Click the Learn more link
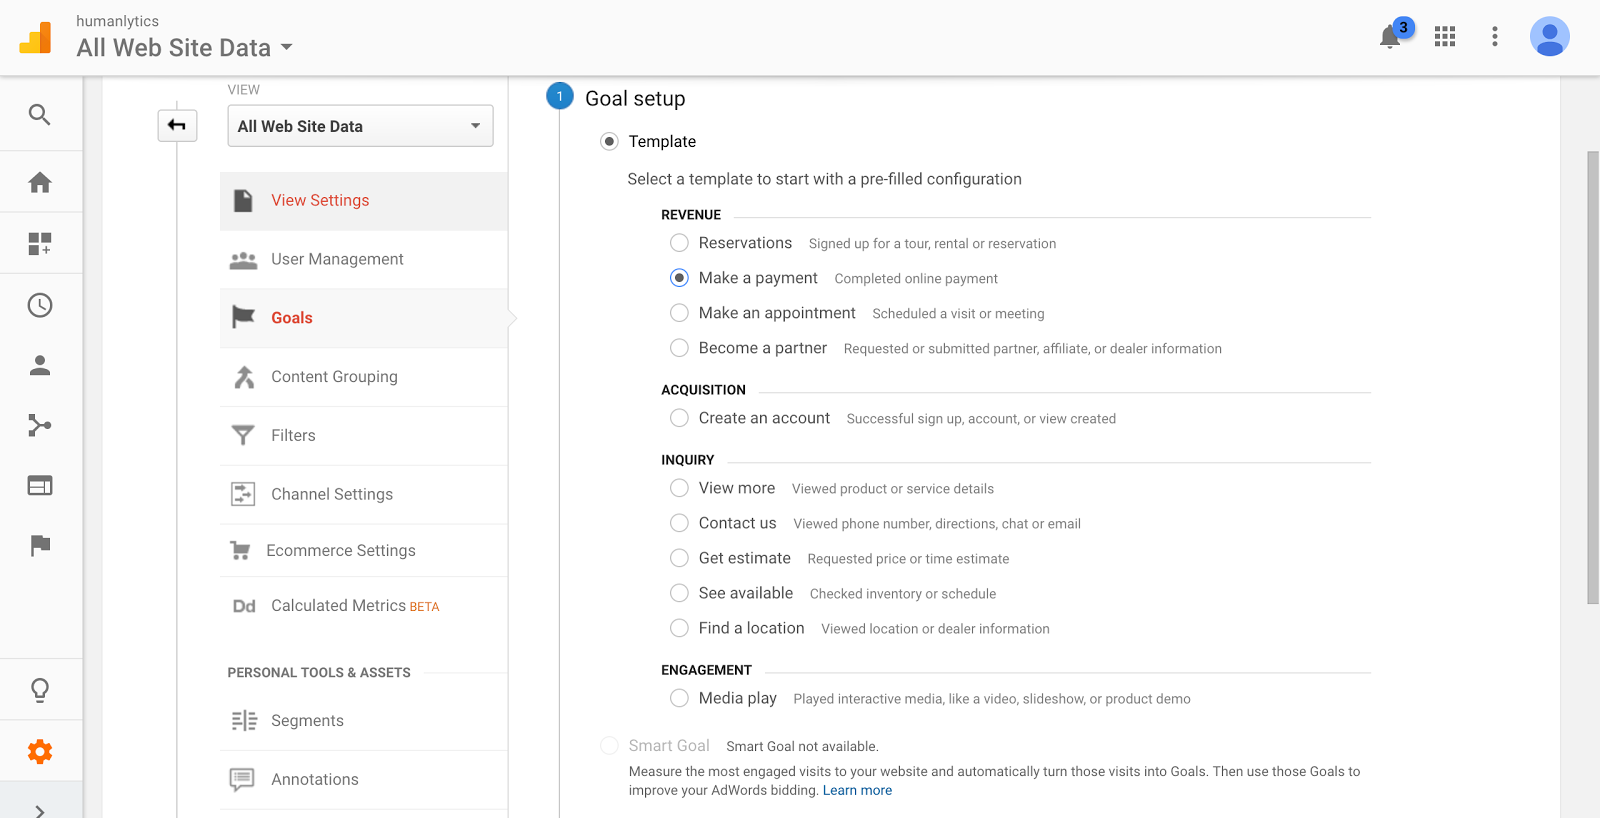Image resolution: width=1600 pixels, height=818 pixels. click(x=857, y=790)
